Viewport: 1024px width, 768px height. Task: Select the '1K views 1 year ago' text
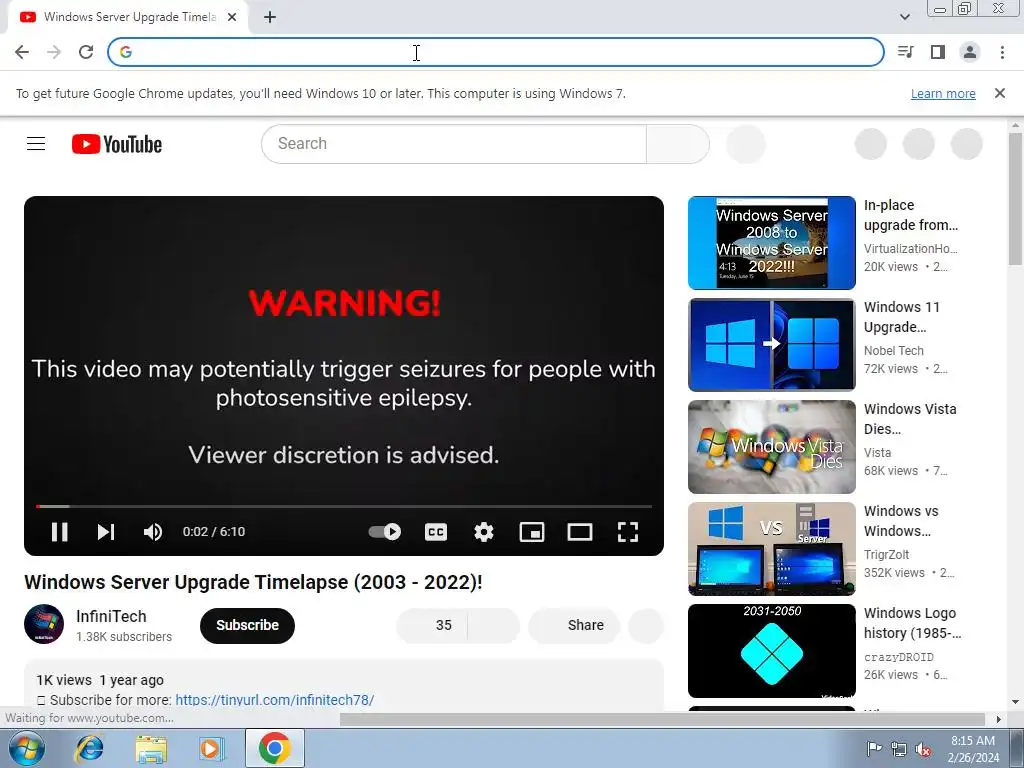coord(100,680)
